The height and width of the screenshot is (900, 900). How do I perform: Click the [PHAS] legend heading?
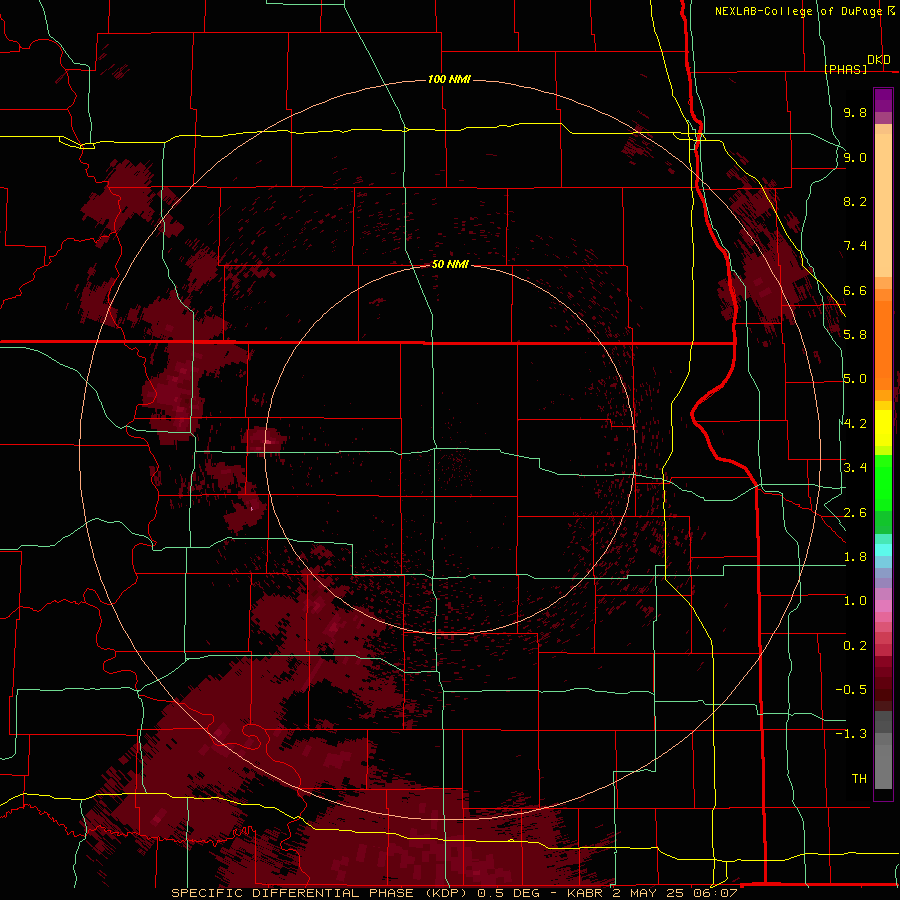pyautogui.click(x=845, y=69)
